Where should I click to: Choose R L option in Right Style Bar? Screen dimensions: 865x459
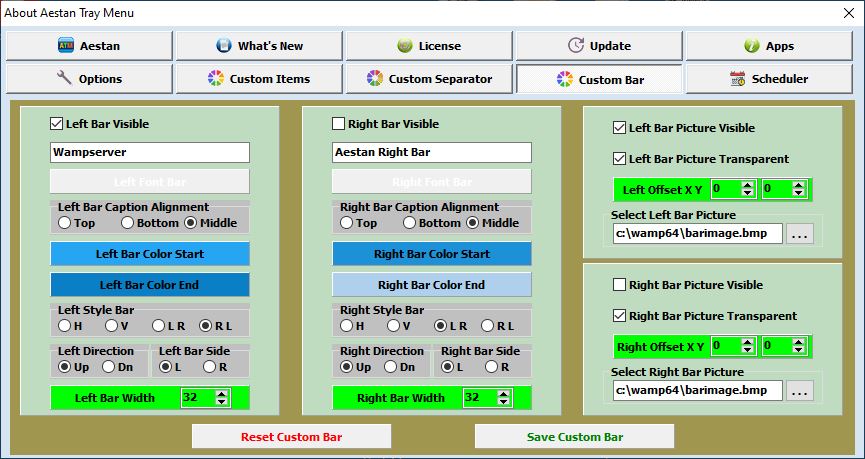[x=488, y=326]
